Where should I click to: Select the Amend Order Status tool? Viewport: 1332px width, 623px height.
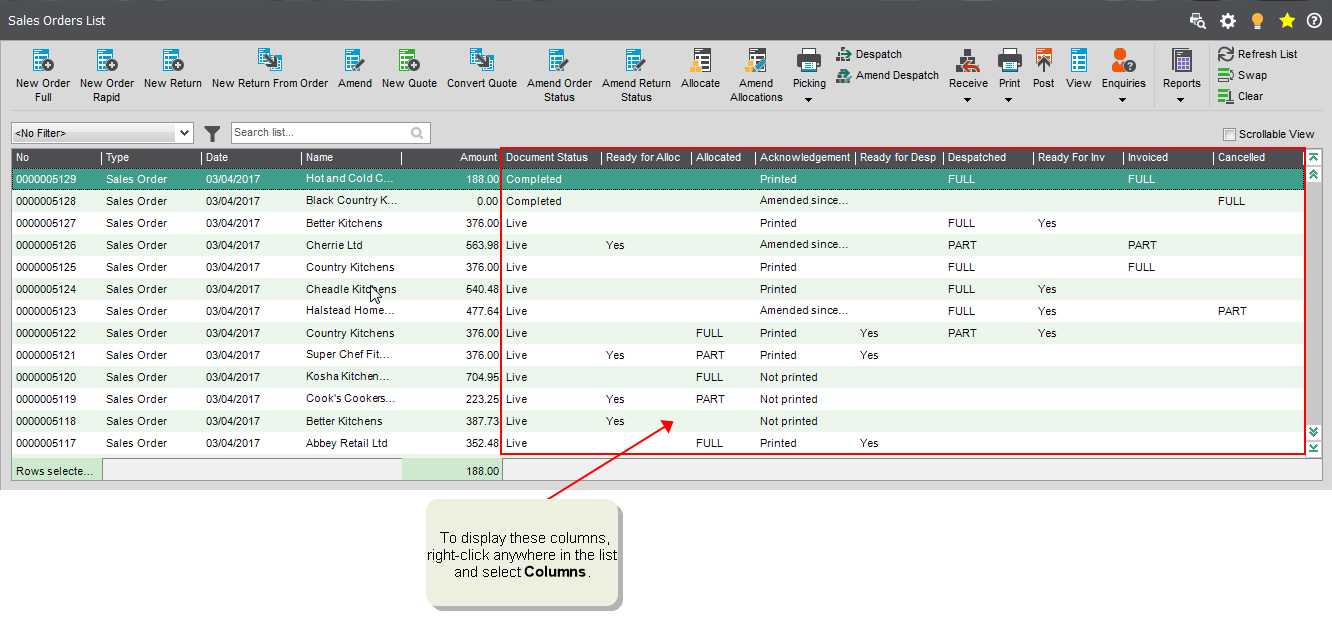559,70
